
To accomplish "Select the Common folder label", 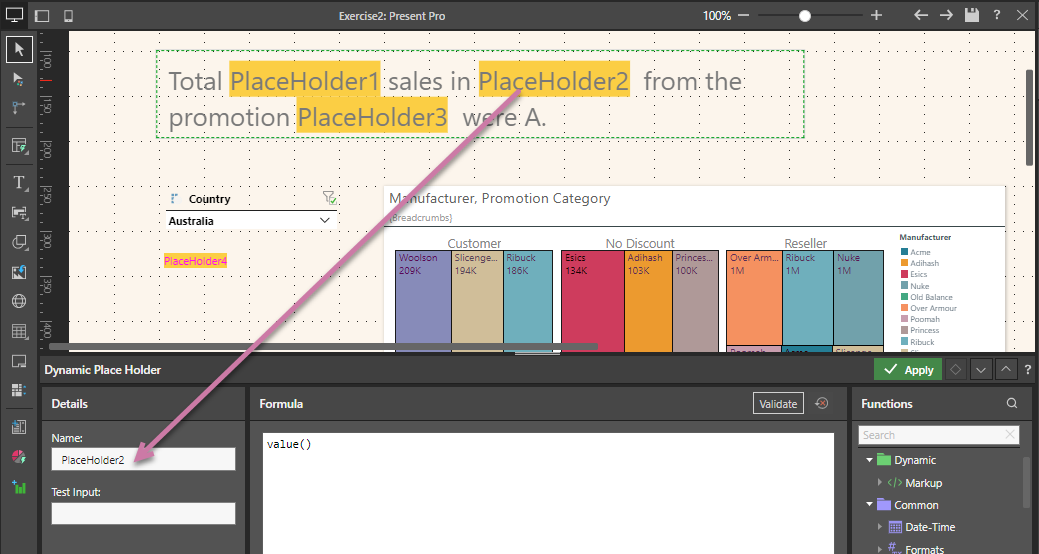I will [x=916, y=505].
